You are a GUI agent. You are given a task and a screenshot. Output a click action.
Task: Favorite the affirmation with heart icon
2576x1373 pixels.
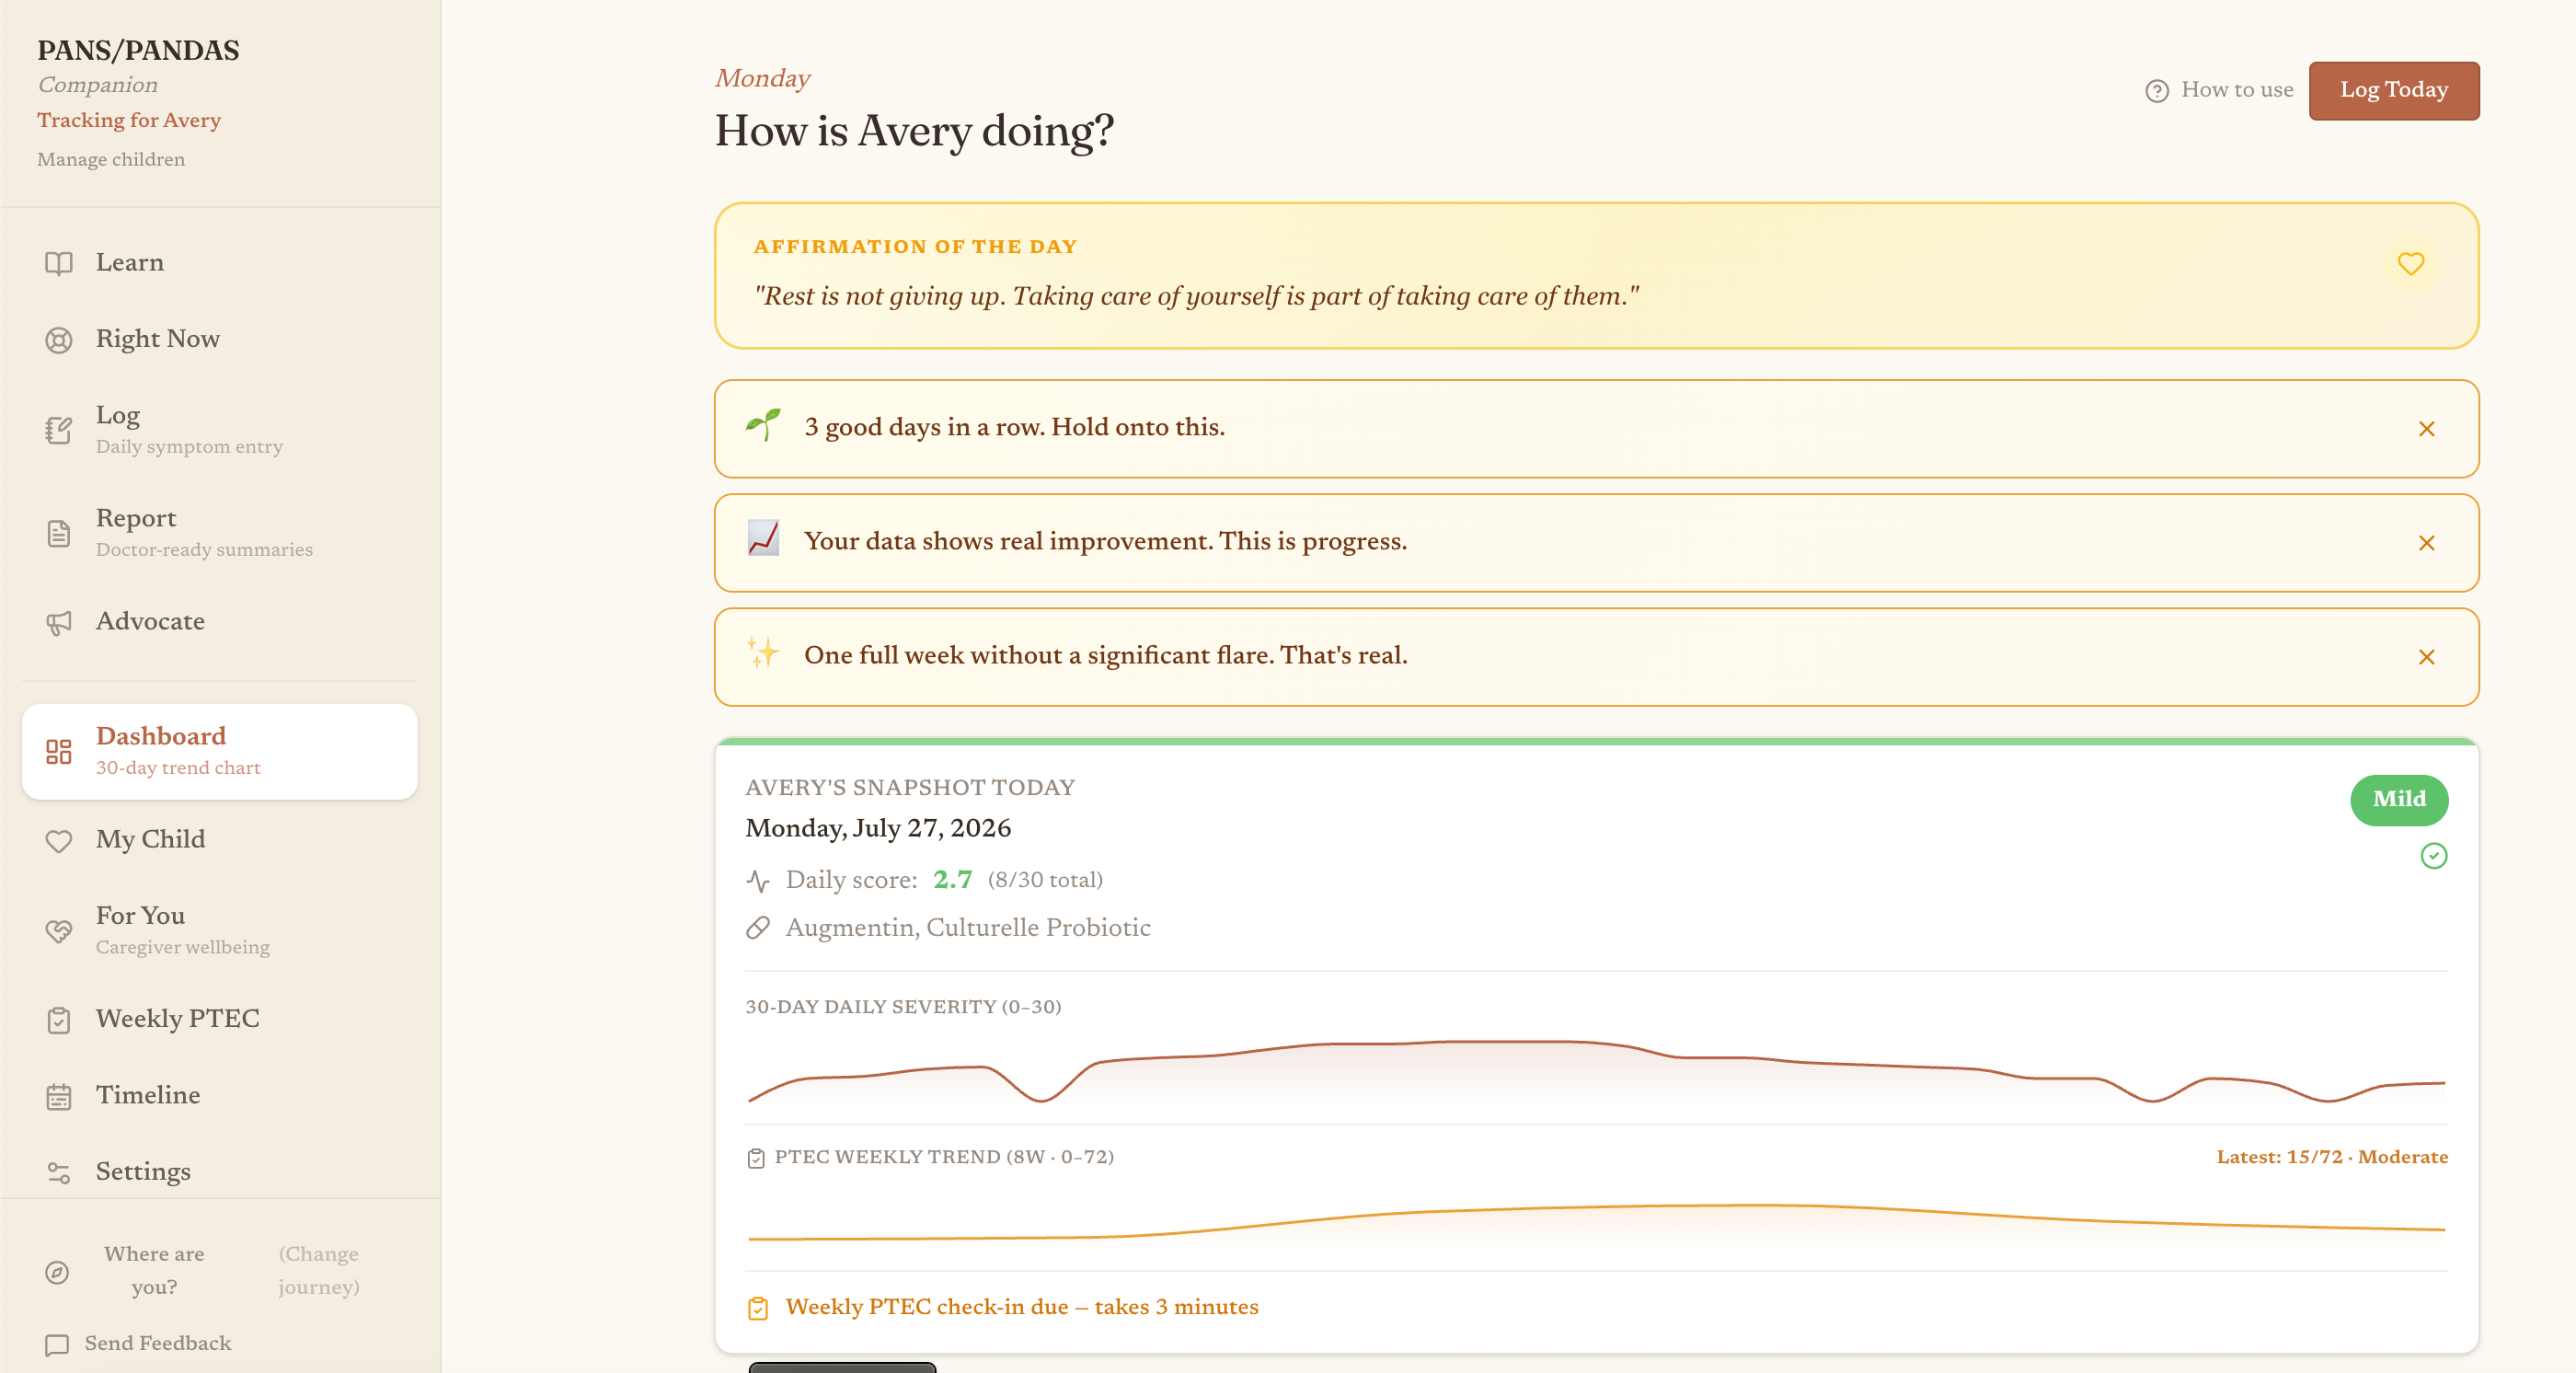(x=2410, y=264)
